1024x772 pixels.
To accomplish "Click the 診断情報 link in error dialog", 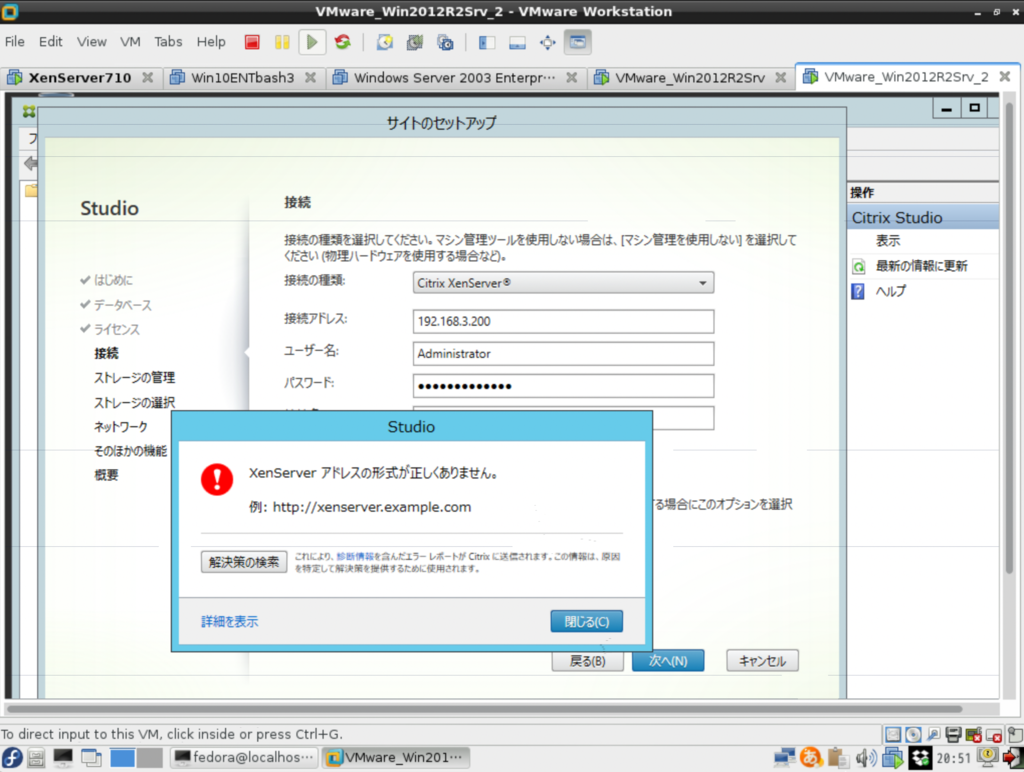I will [355, 556].
